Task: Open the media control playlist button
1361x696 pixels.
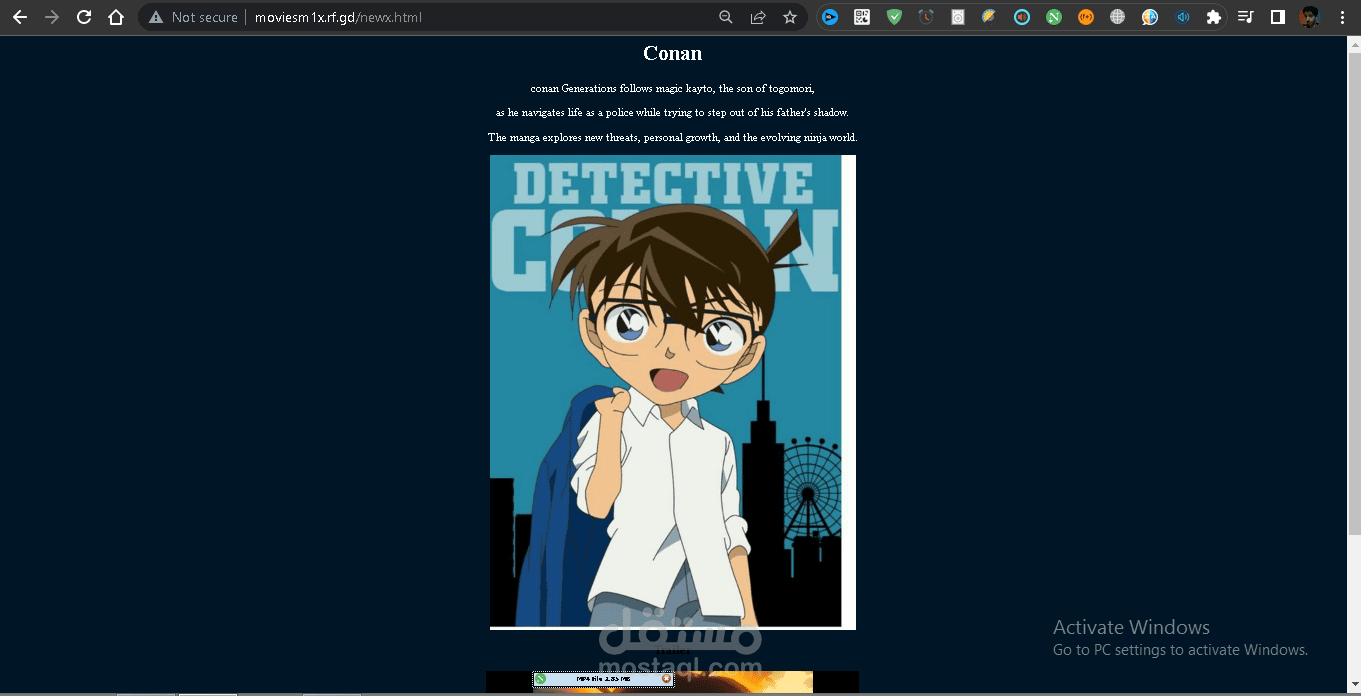Action: (1246, 17)
